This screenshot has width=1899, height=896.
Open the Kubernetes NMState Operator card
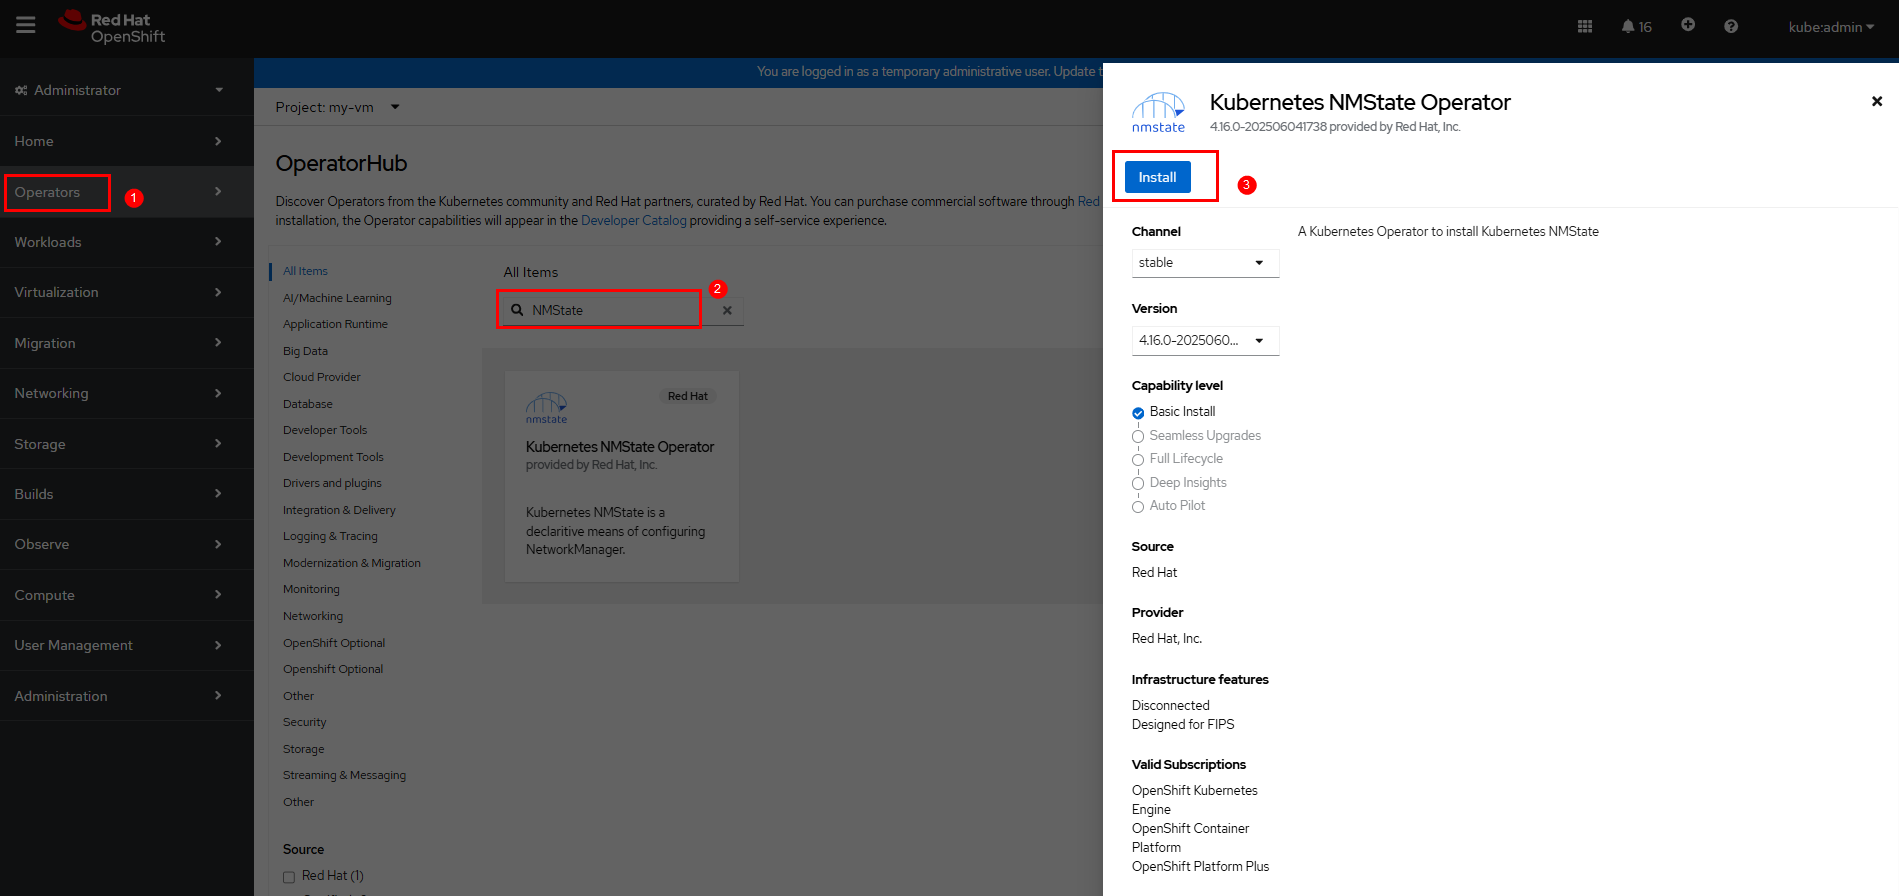point(621,476)
